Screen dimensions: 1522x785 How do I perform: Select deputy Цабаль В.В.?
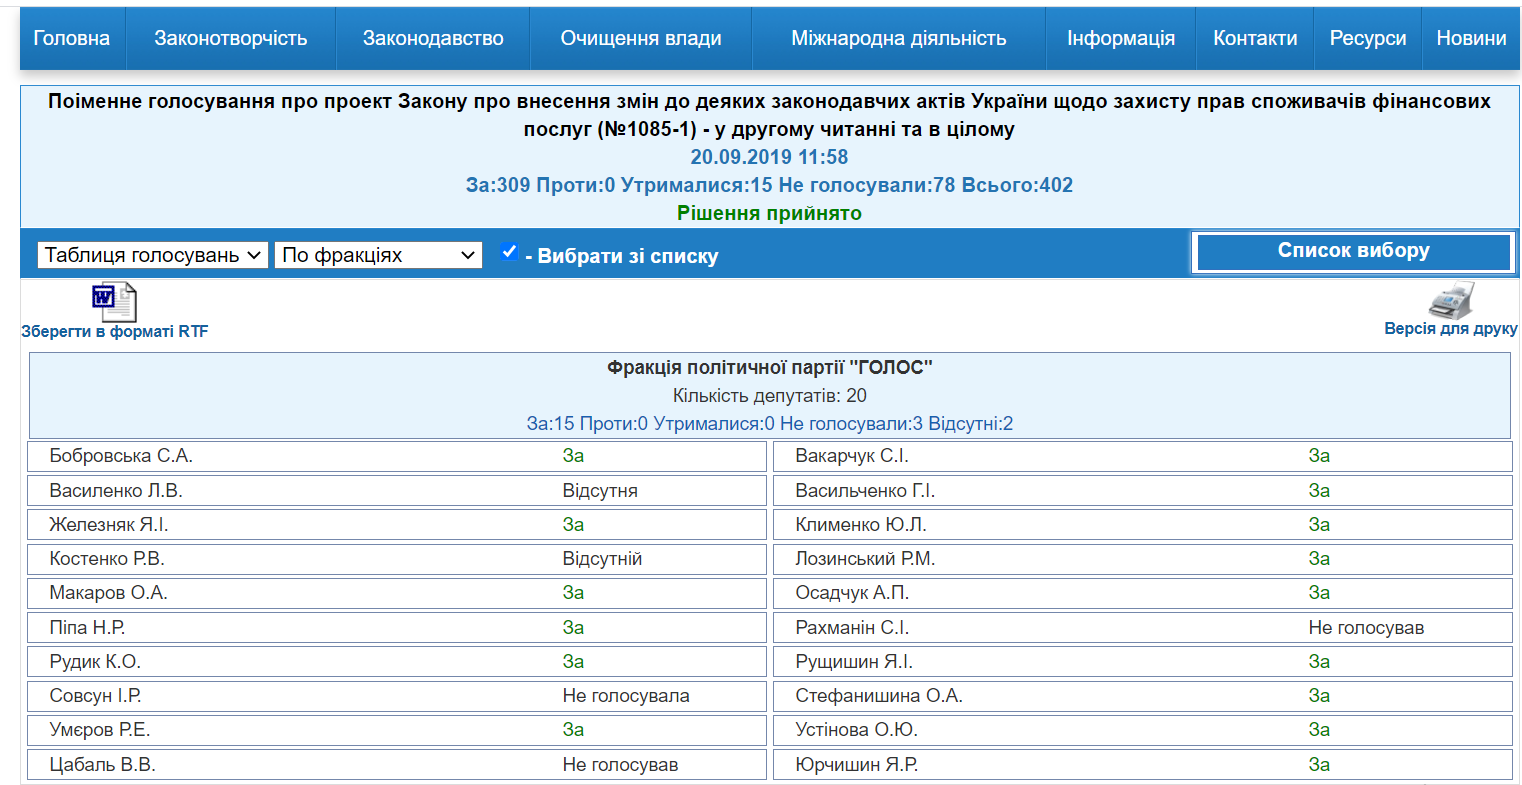pyautogui.click(x=102, y=765)
